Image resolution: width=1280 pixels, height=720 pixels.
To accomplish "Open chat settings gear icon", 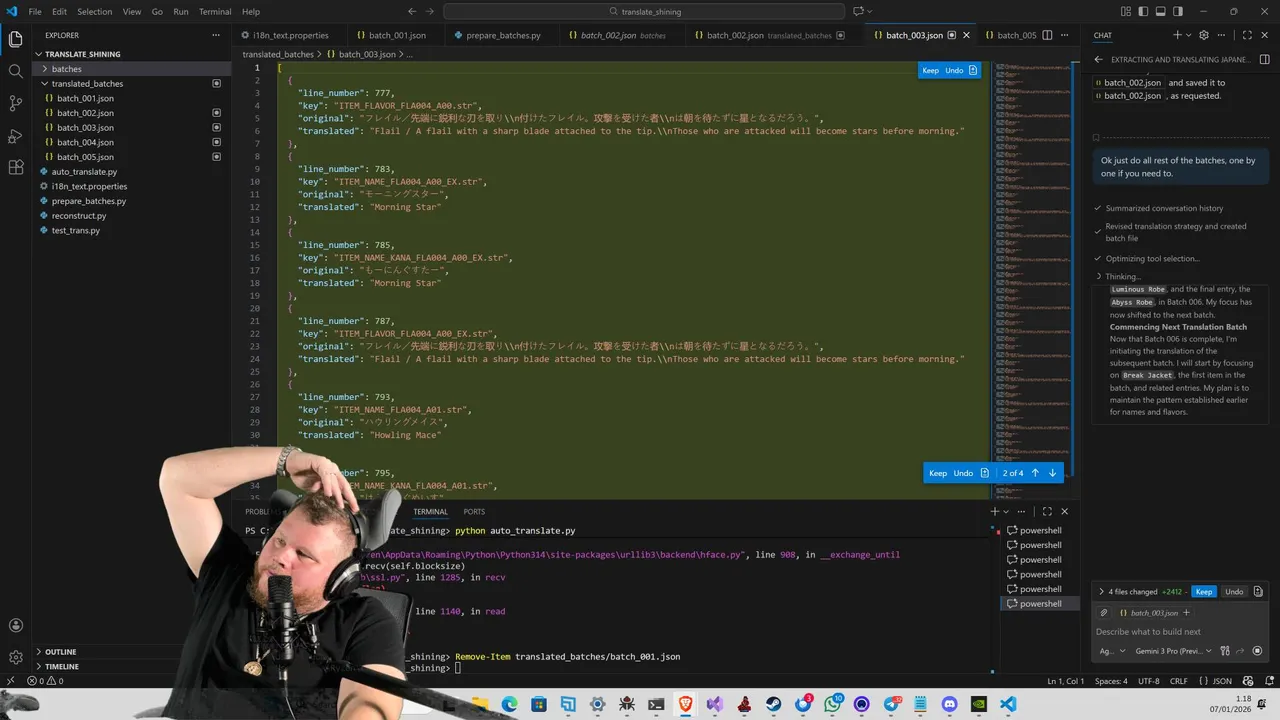I will [x=1204, y=35].
